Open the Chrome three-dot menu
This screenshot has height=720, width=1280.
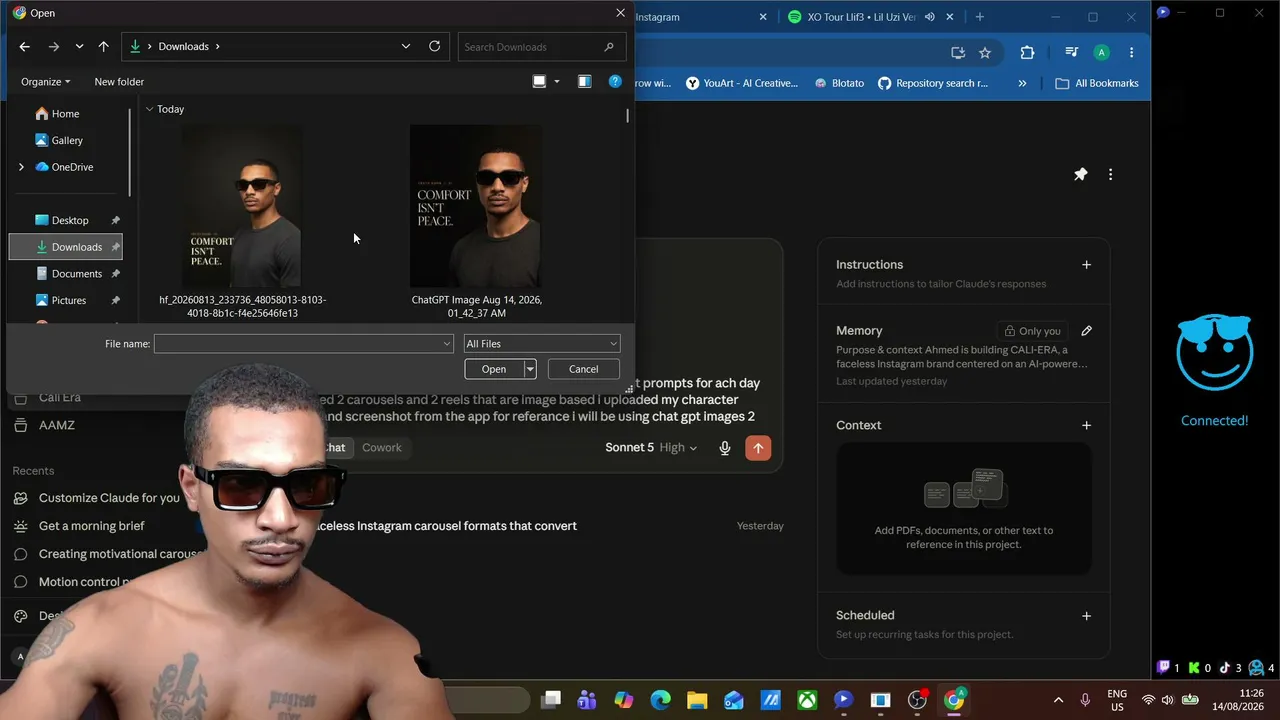point(1131,53)
